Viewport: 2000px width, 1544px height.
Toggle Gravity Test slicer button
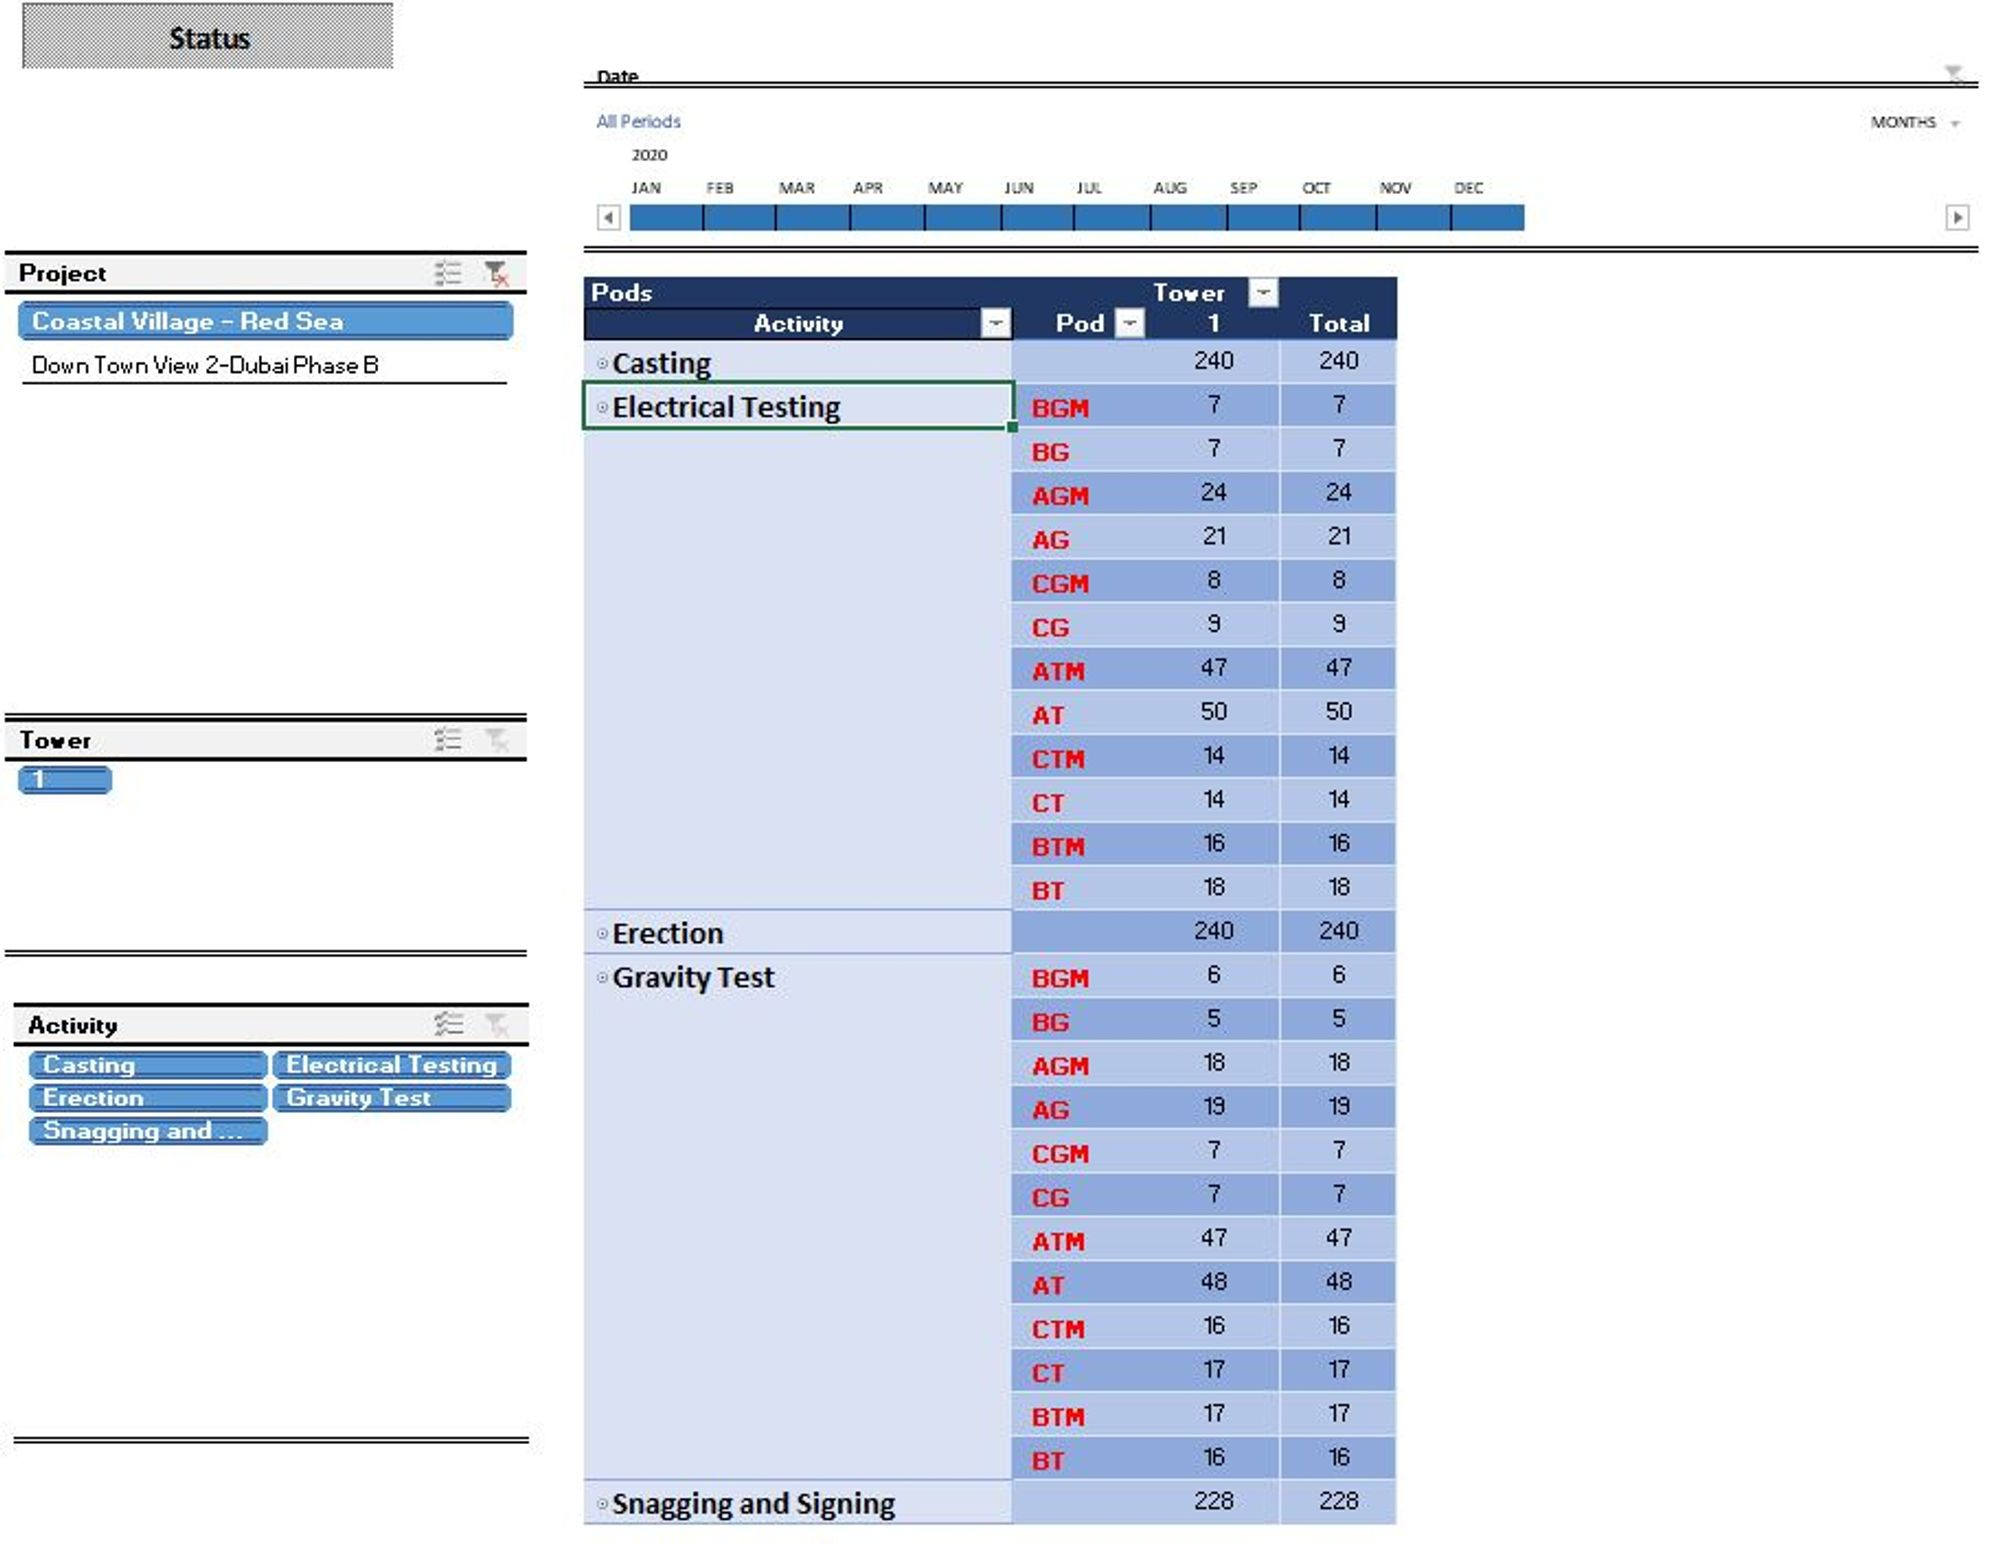coord(391,1098)
